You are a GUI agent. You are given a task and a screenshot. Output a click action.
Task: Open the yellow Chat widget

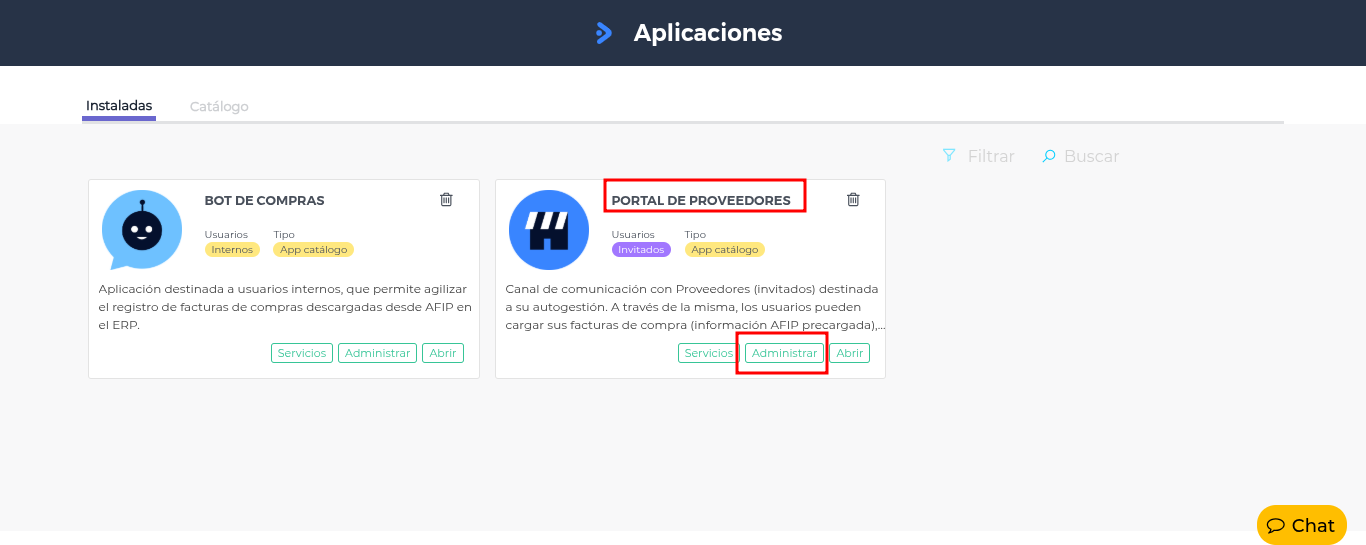(x=1301, y=525)
